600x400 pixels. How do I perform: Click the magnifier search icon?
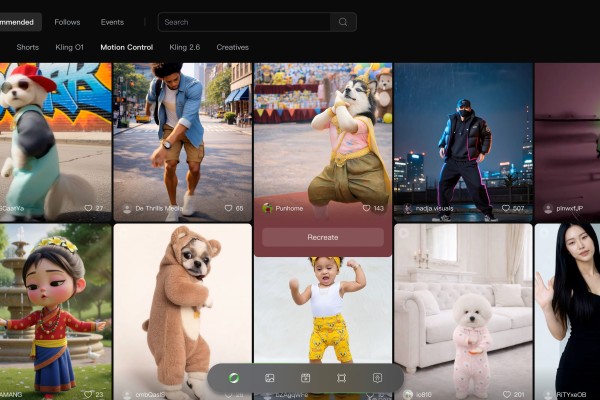click(x=343, y=22)
